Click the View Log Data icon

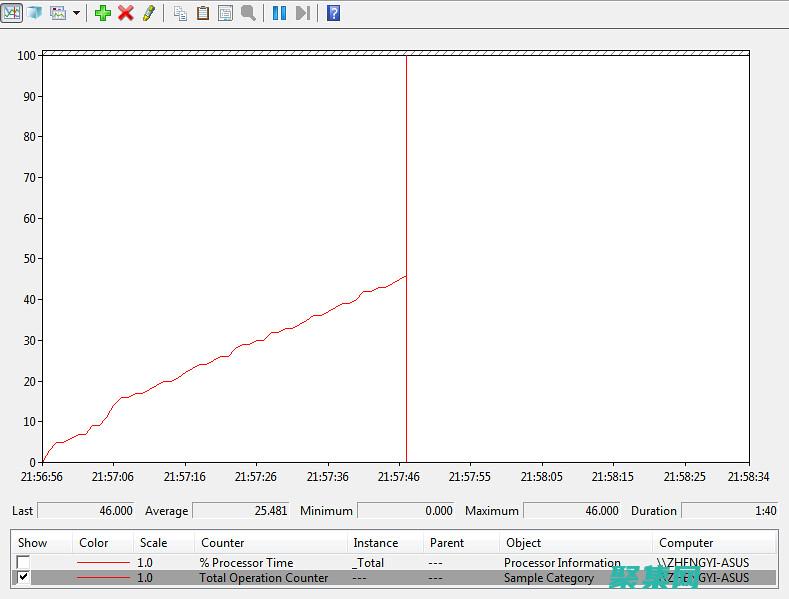click(35, 13)
